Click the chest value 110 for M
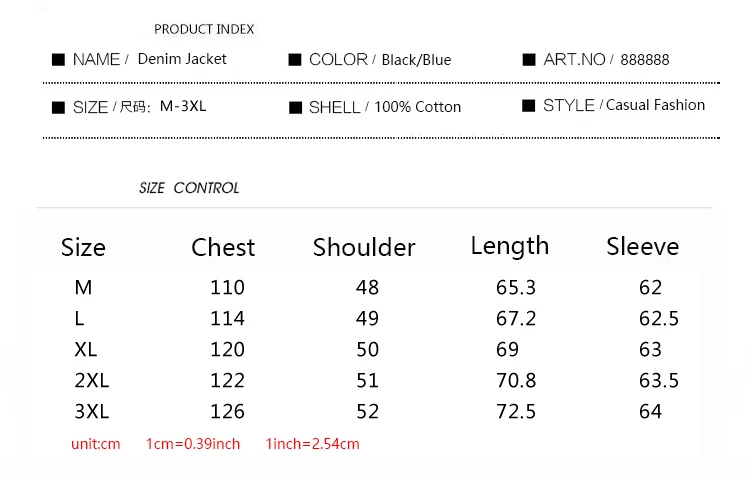 tap(228, 288)
